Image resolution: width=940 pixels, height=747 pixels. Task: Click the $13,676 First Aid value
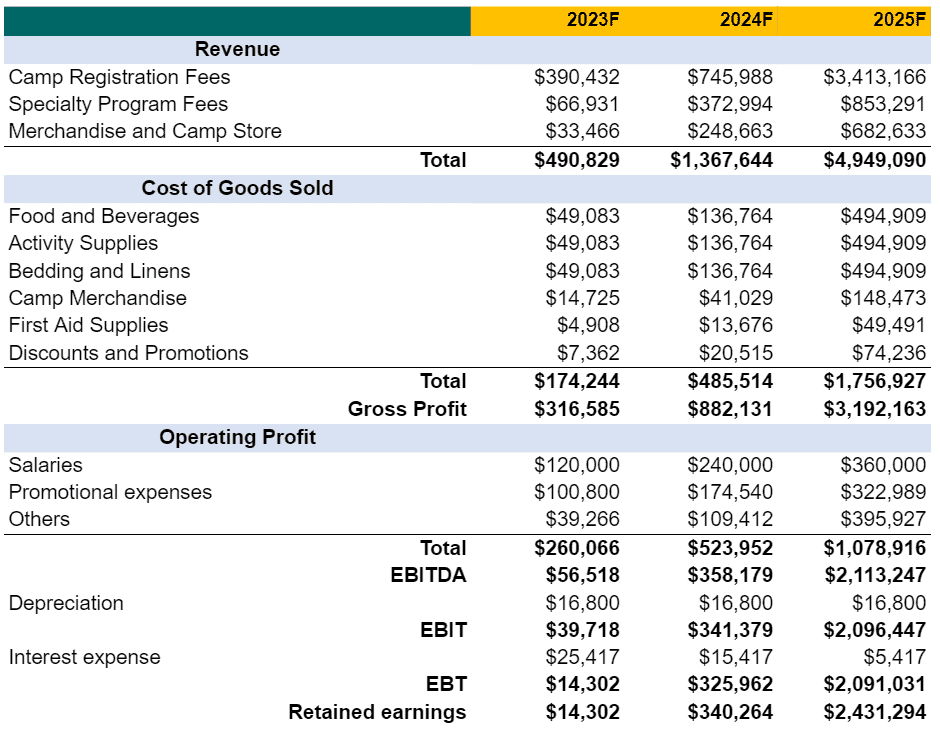736,325
